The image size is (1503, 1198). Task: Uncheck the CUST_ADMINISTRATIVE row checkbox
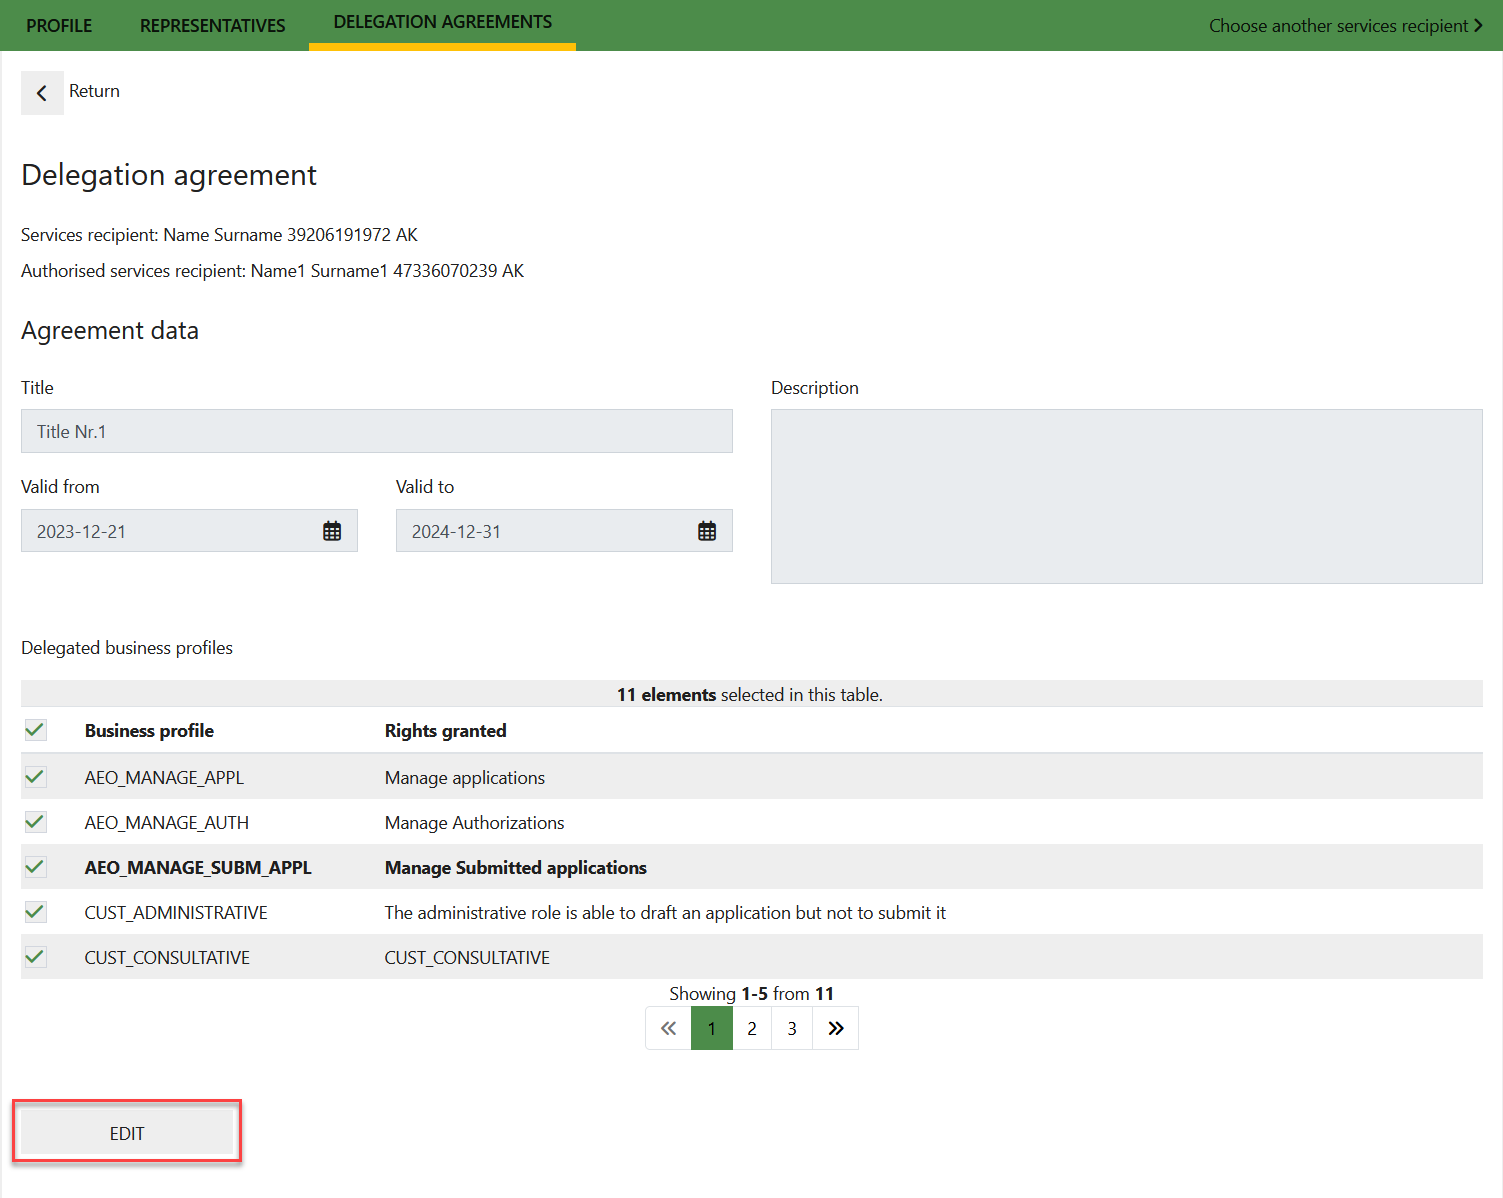(x=35, y=912)
